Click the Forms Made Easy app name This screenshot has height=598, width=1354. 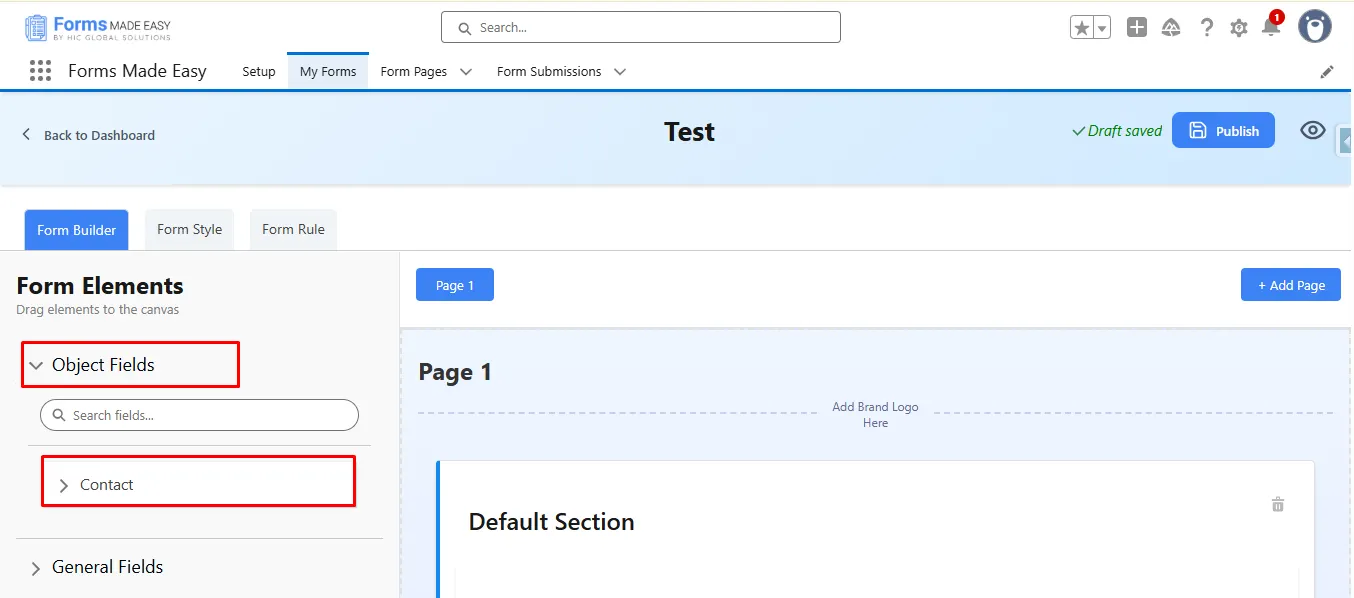pos(137,71)
